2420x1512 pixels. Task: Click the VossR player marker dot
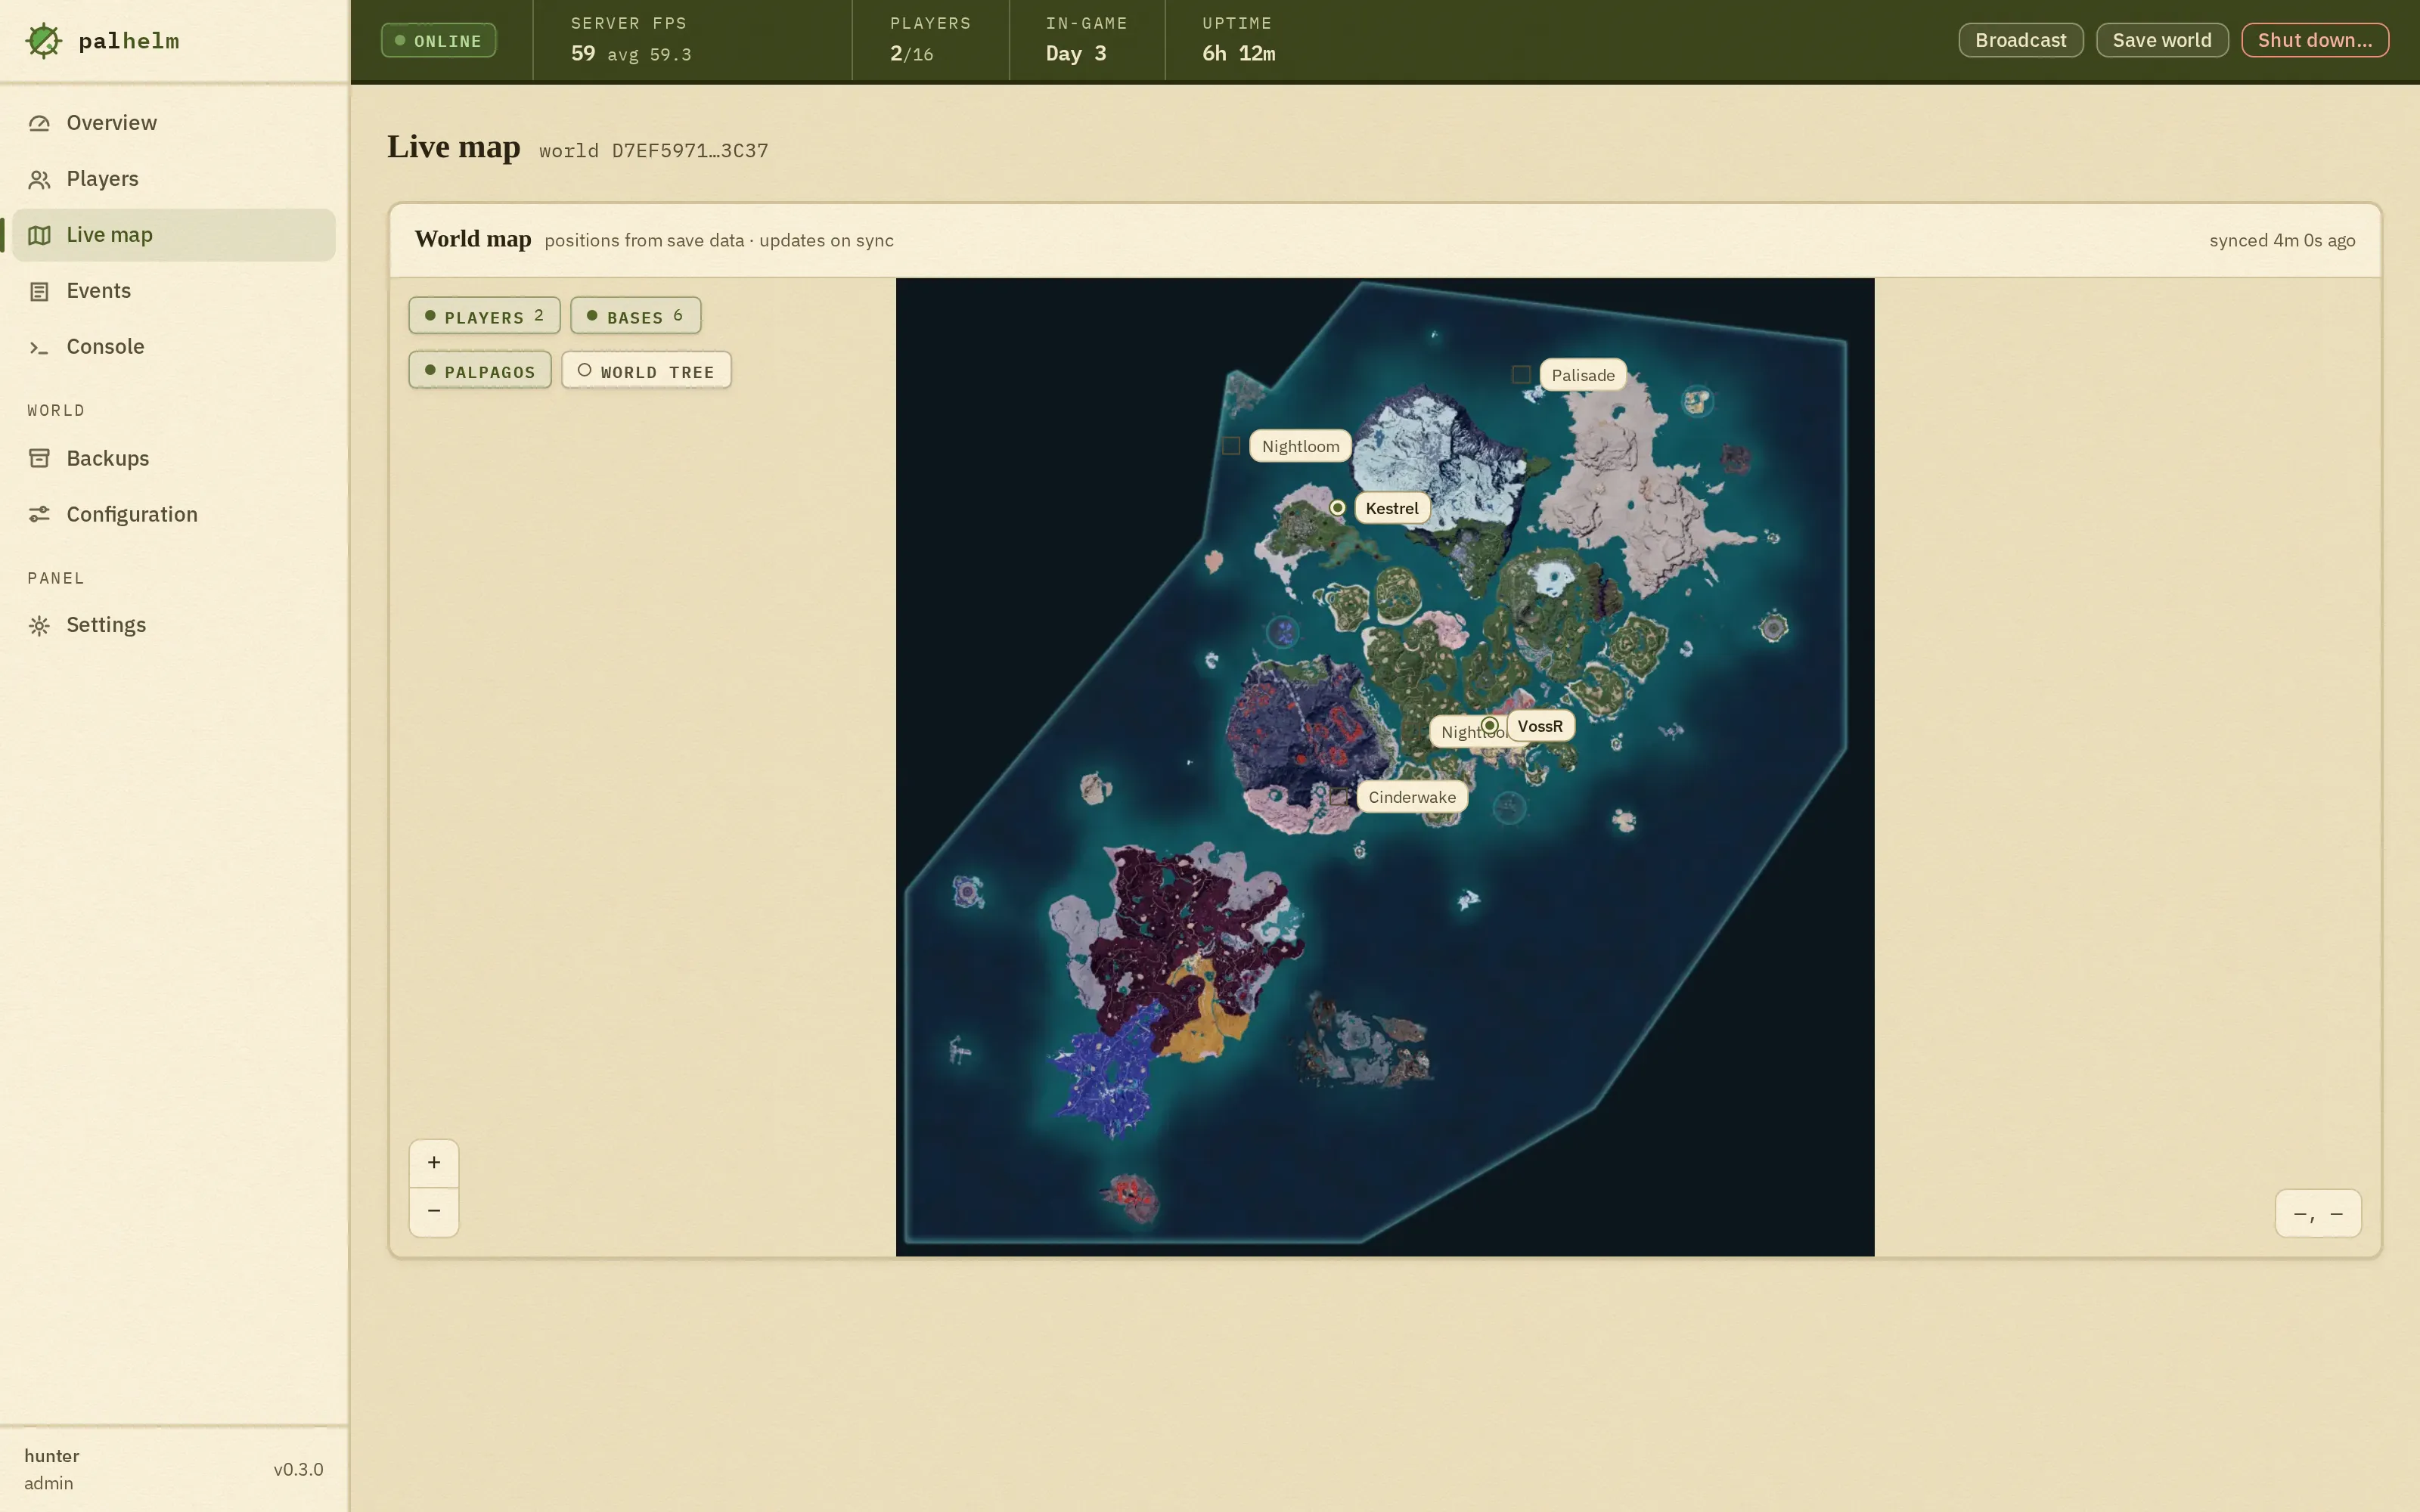[1490, 726]
